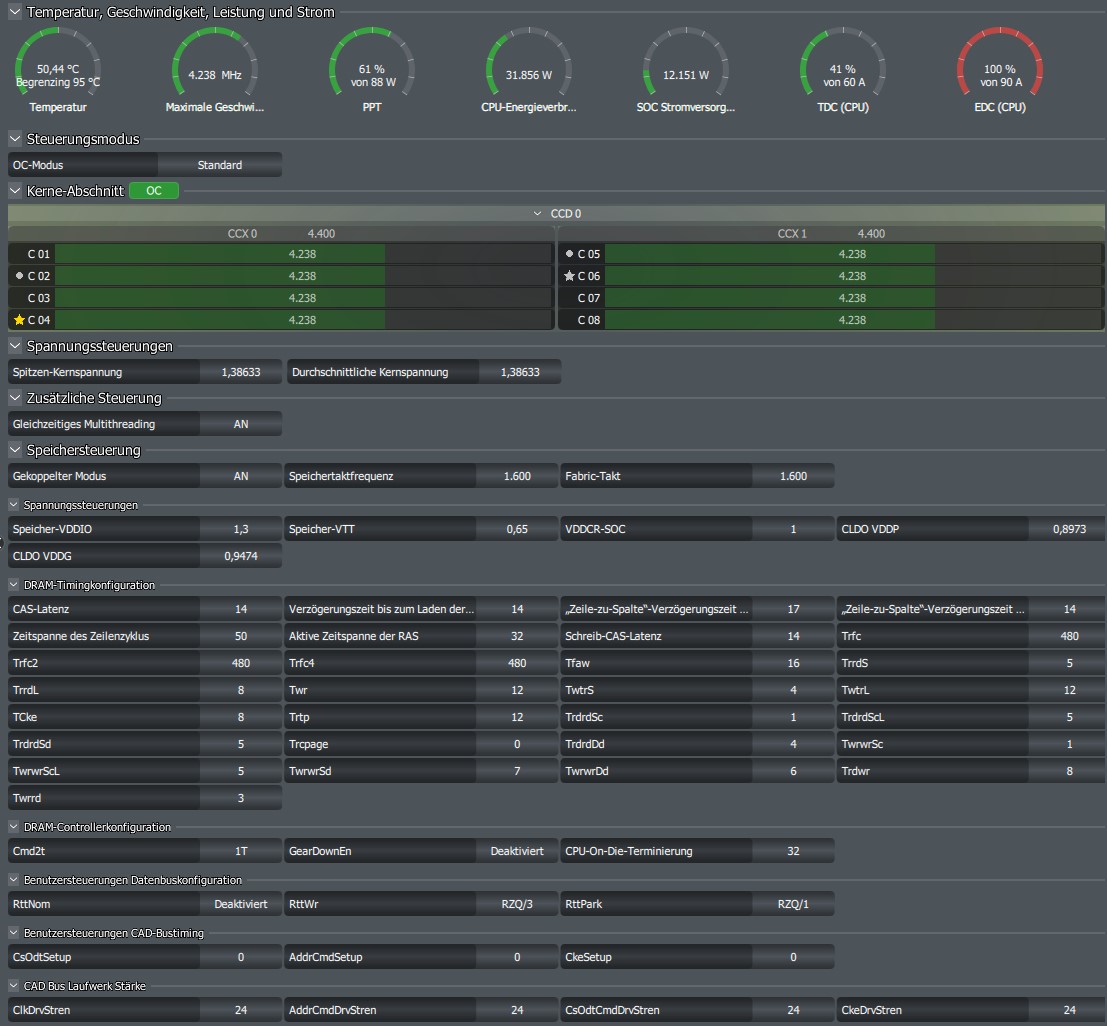The width and height of the screenshot is (1107, 1026).
Task: Collapse the Kerne-Abschnitt section
Action: pyautogui.click(x=15, y=191)
